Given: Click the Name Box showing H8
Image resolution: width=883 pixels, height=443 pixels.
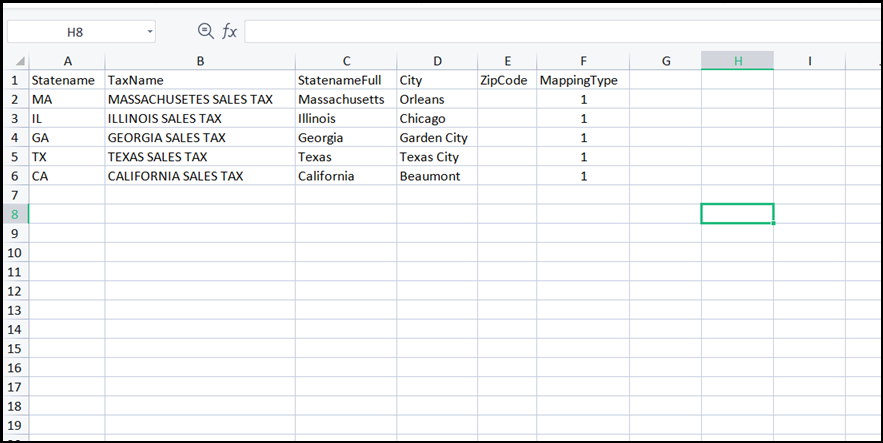Looking at the screenshot, I should (x=75, y=32).
